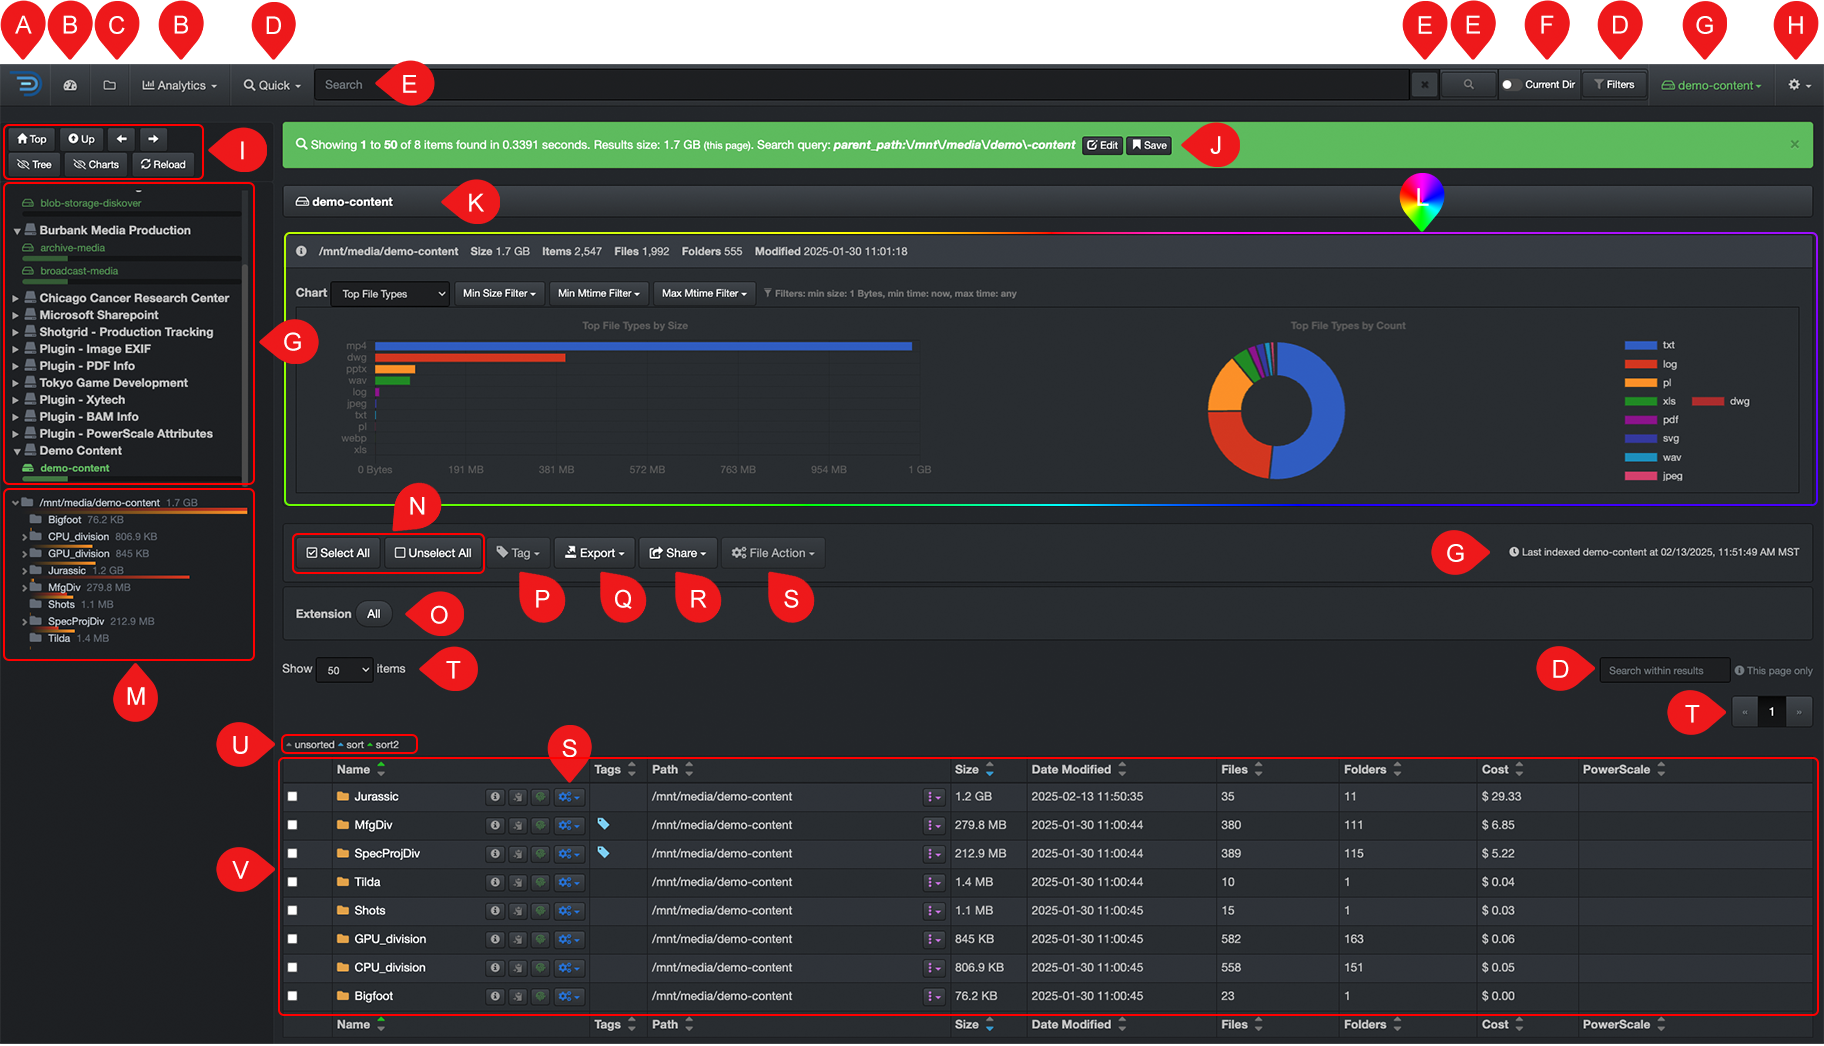Check the box for Tilda folder

292,882
